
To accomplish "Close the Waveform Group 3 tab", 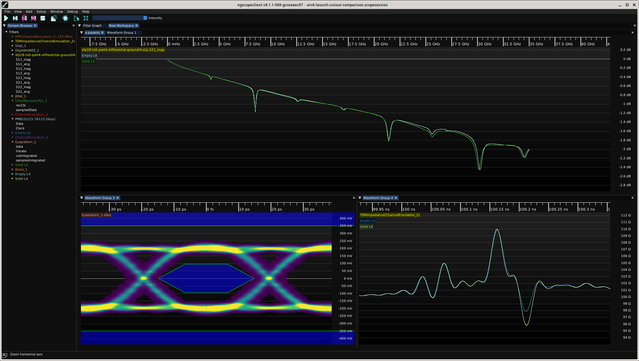I will point(118,198).
